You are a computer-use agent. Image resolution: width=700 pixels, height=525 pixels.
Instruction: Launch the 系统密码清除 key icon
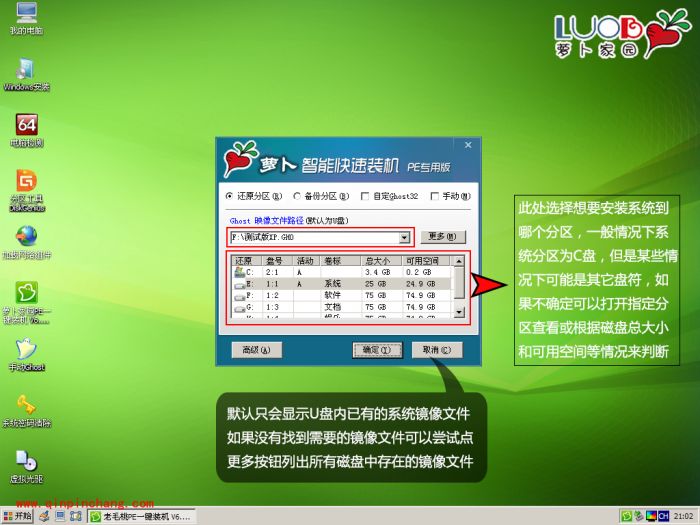[26, 411]
